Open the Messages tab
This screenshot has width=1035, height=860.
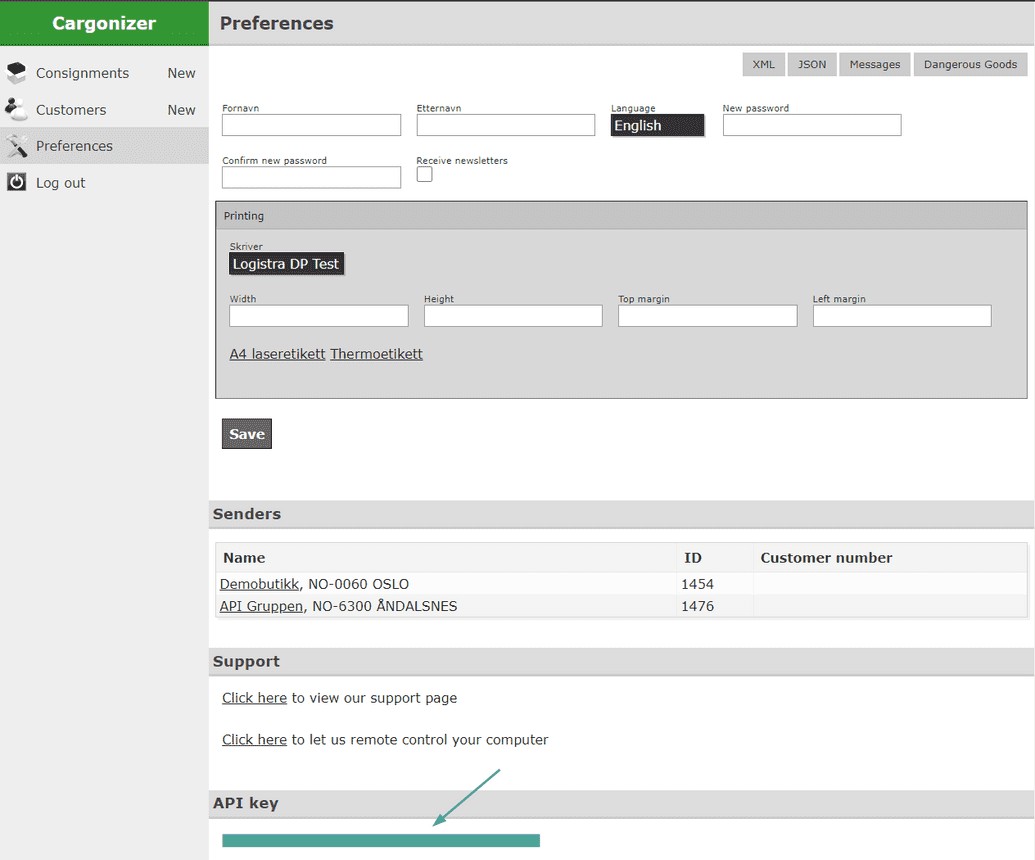[x=875, y=64]
